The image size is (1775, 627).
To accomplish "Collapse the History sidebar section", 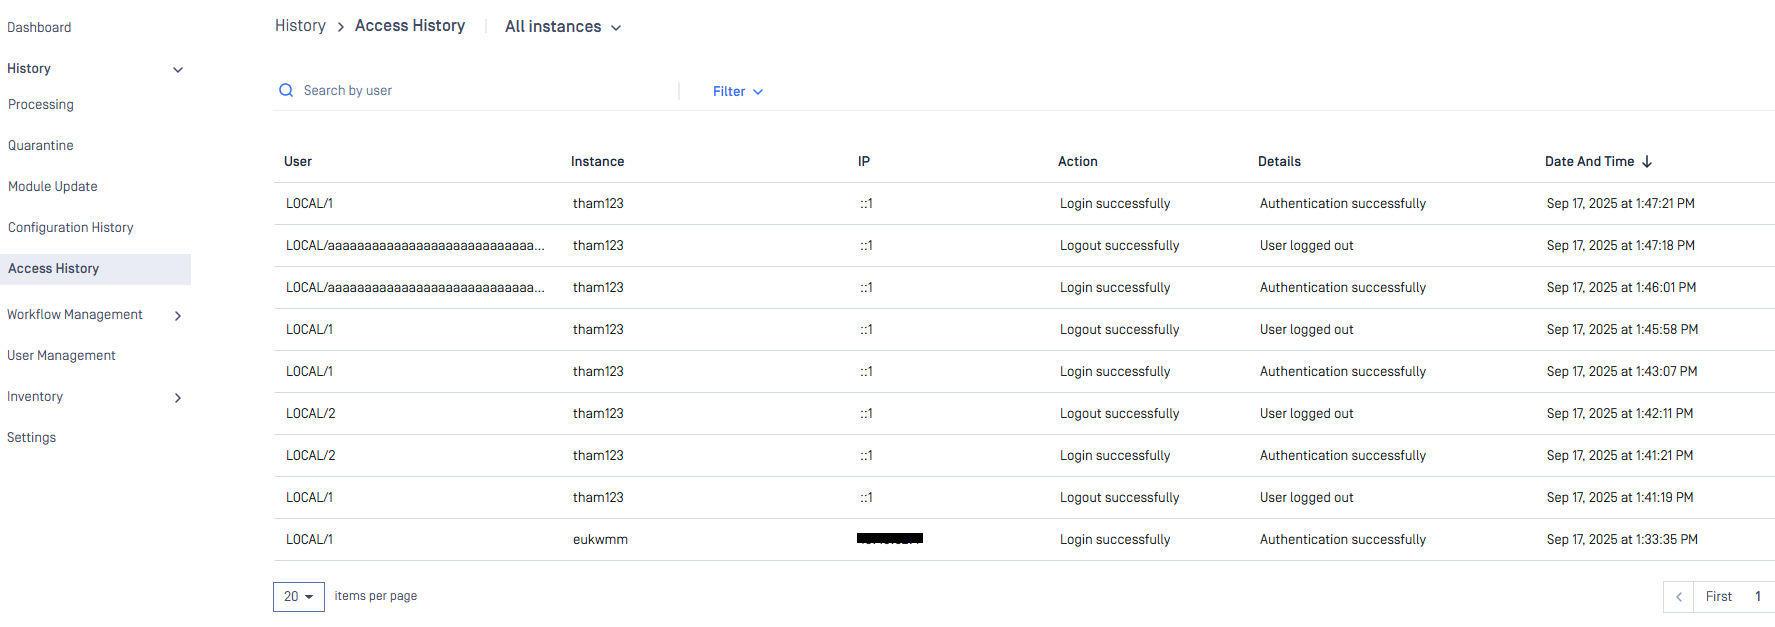I will 178,70.
